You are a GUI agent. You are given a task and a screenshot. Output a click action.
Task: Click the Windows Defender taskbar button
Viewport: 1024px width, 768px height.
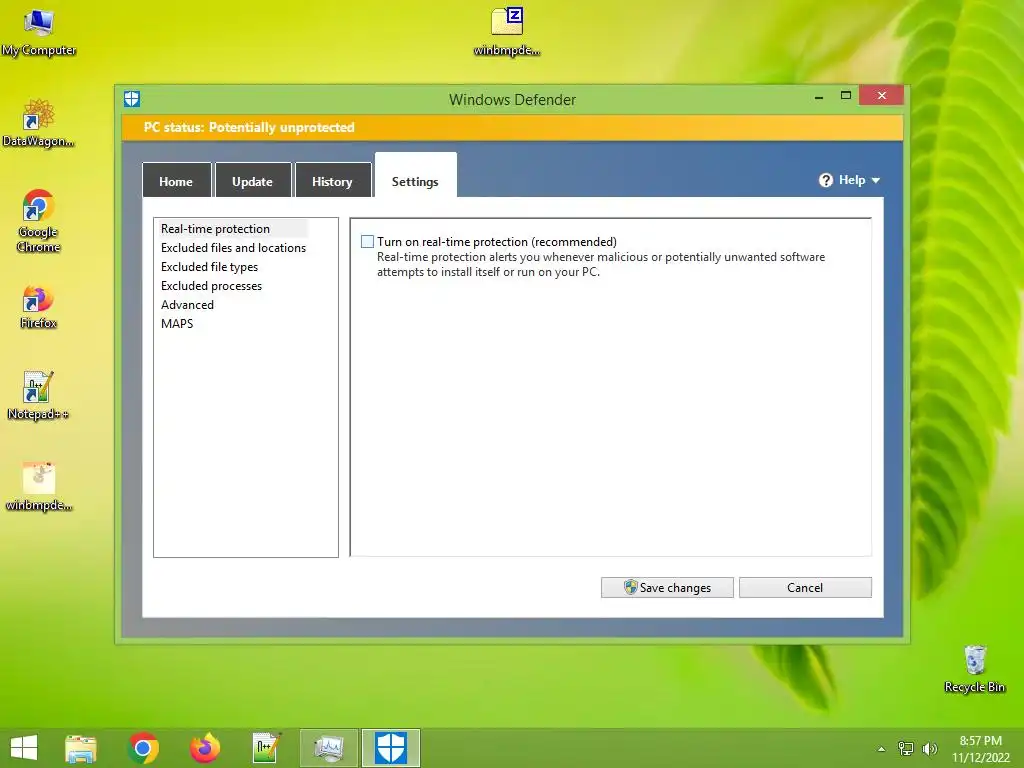point(391,748)
